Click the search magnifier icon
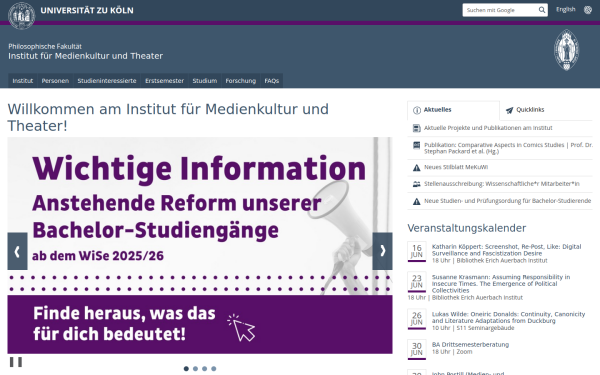The height and width of the screenshot is (375, 600). coord(542,10)
